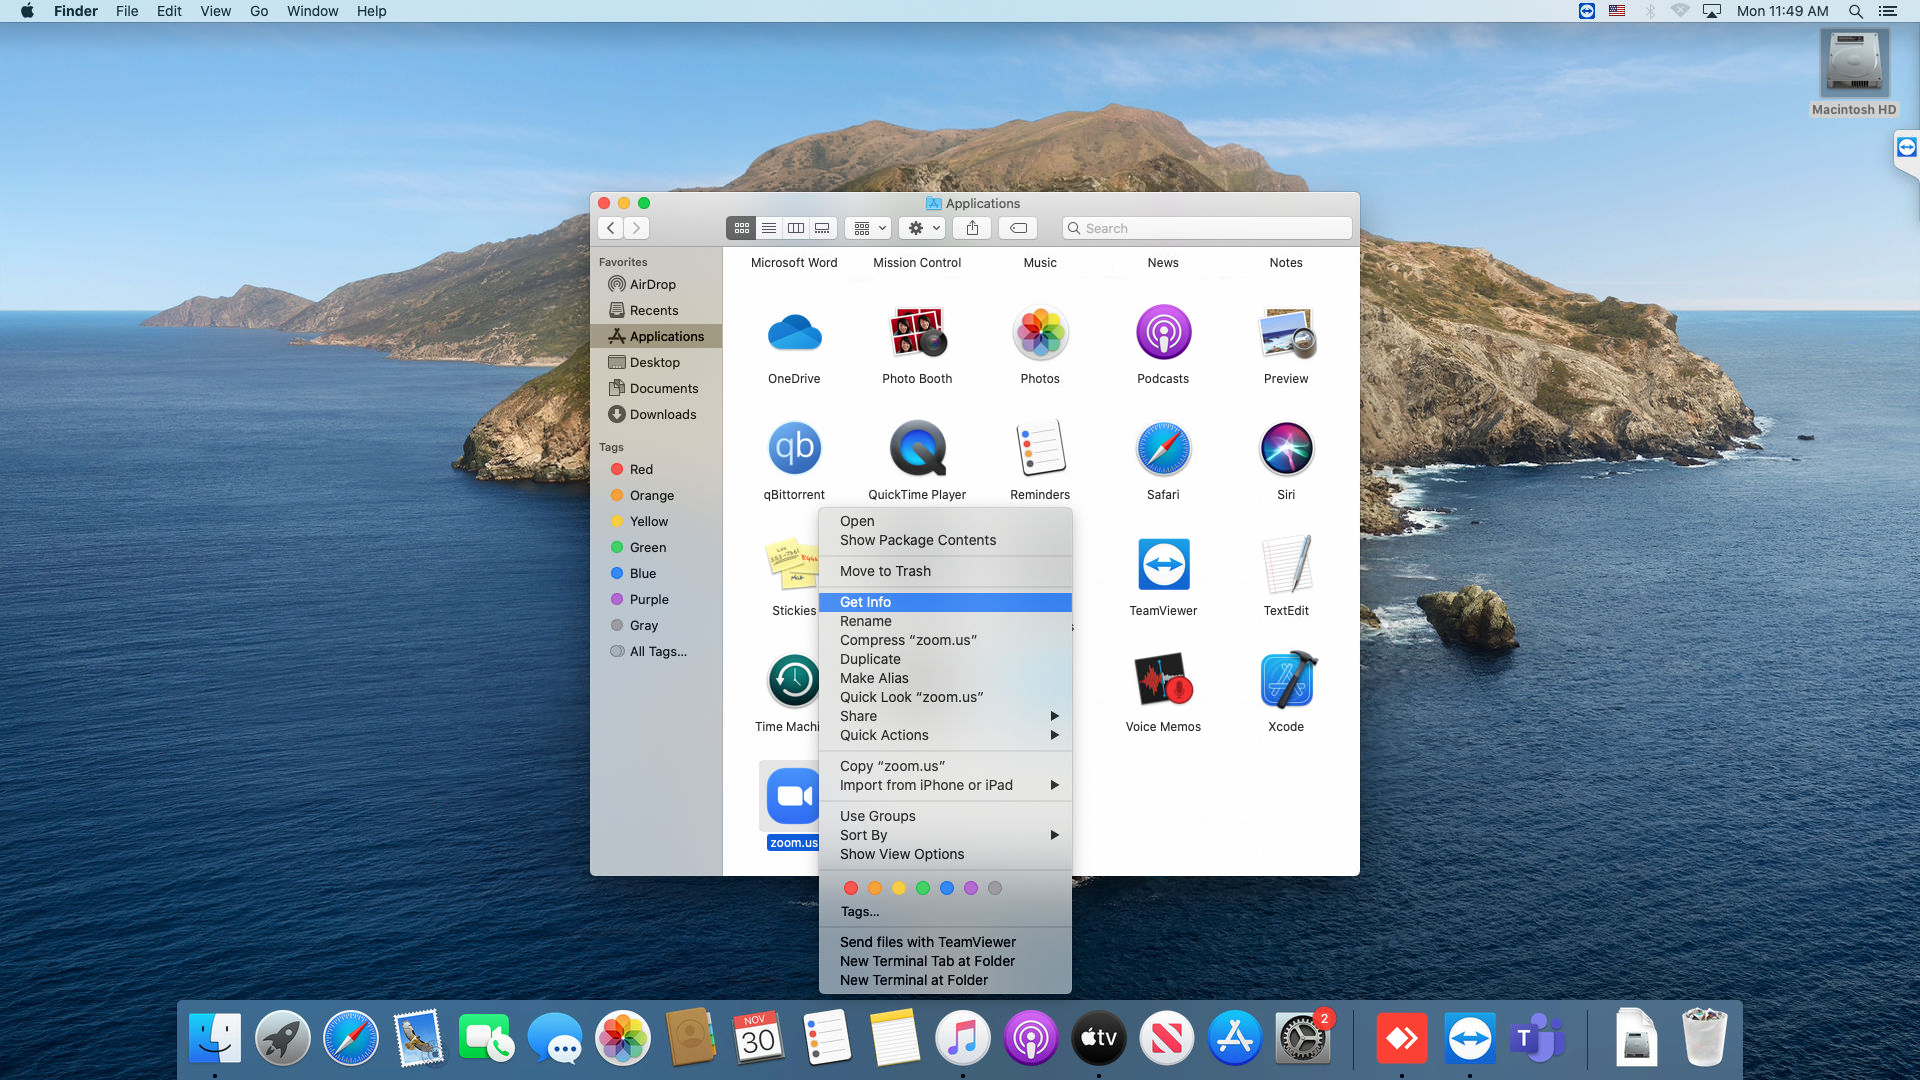Apply the red tag color dot
Viewport: 1920px width, 1080px height.
(x=851, y=888)
